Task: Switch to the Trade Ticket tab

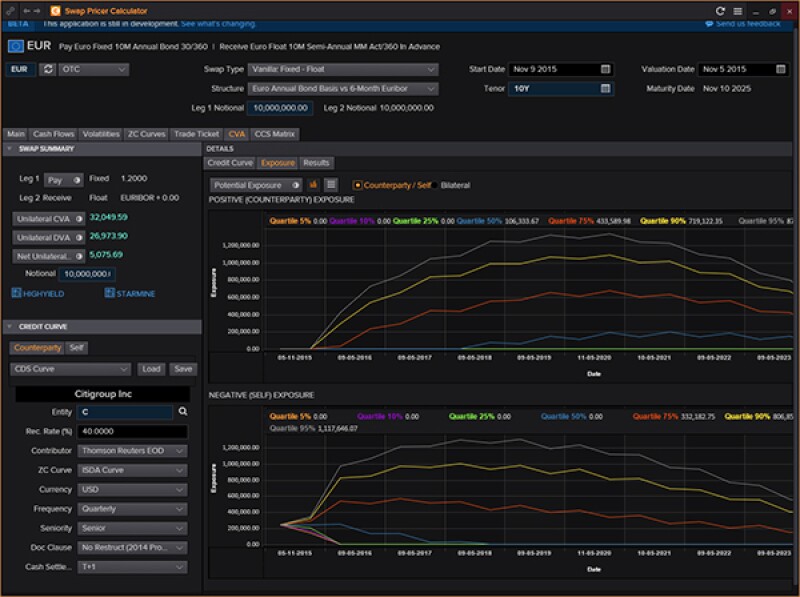Action: 196,134
